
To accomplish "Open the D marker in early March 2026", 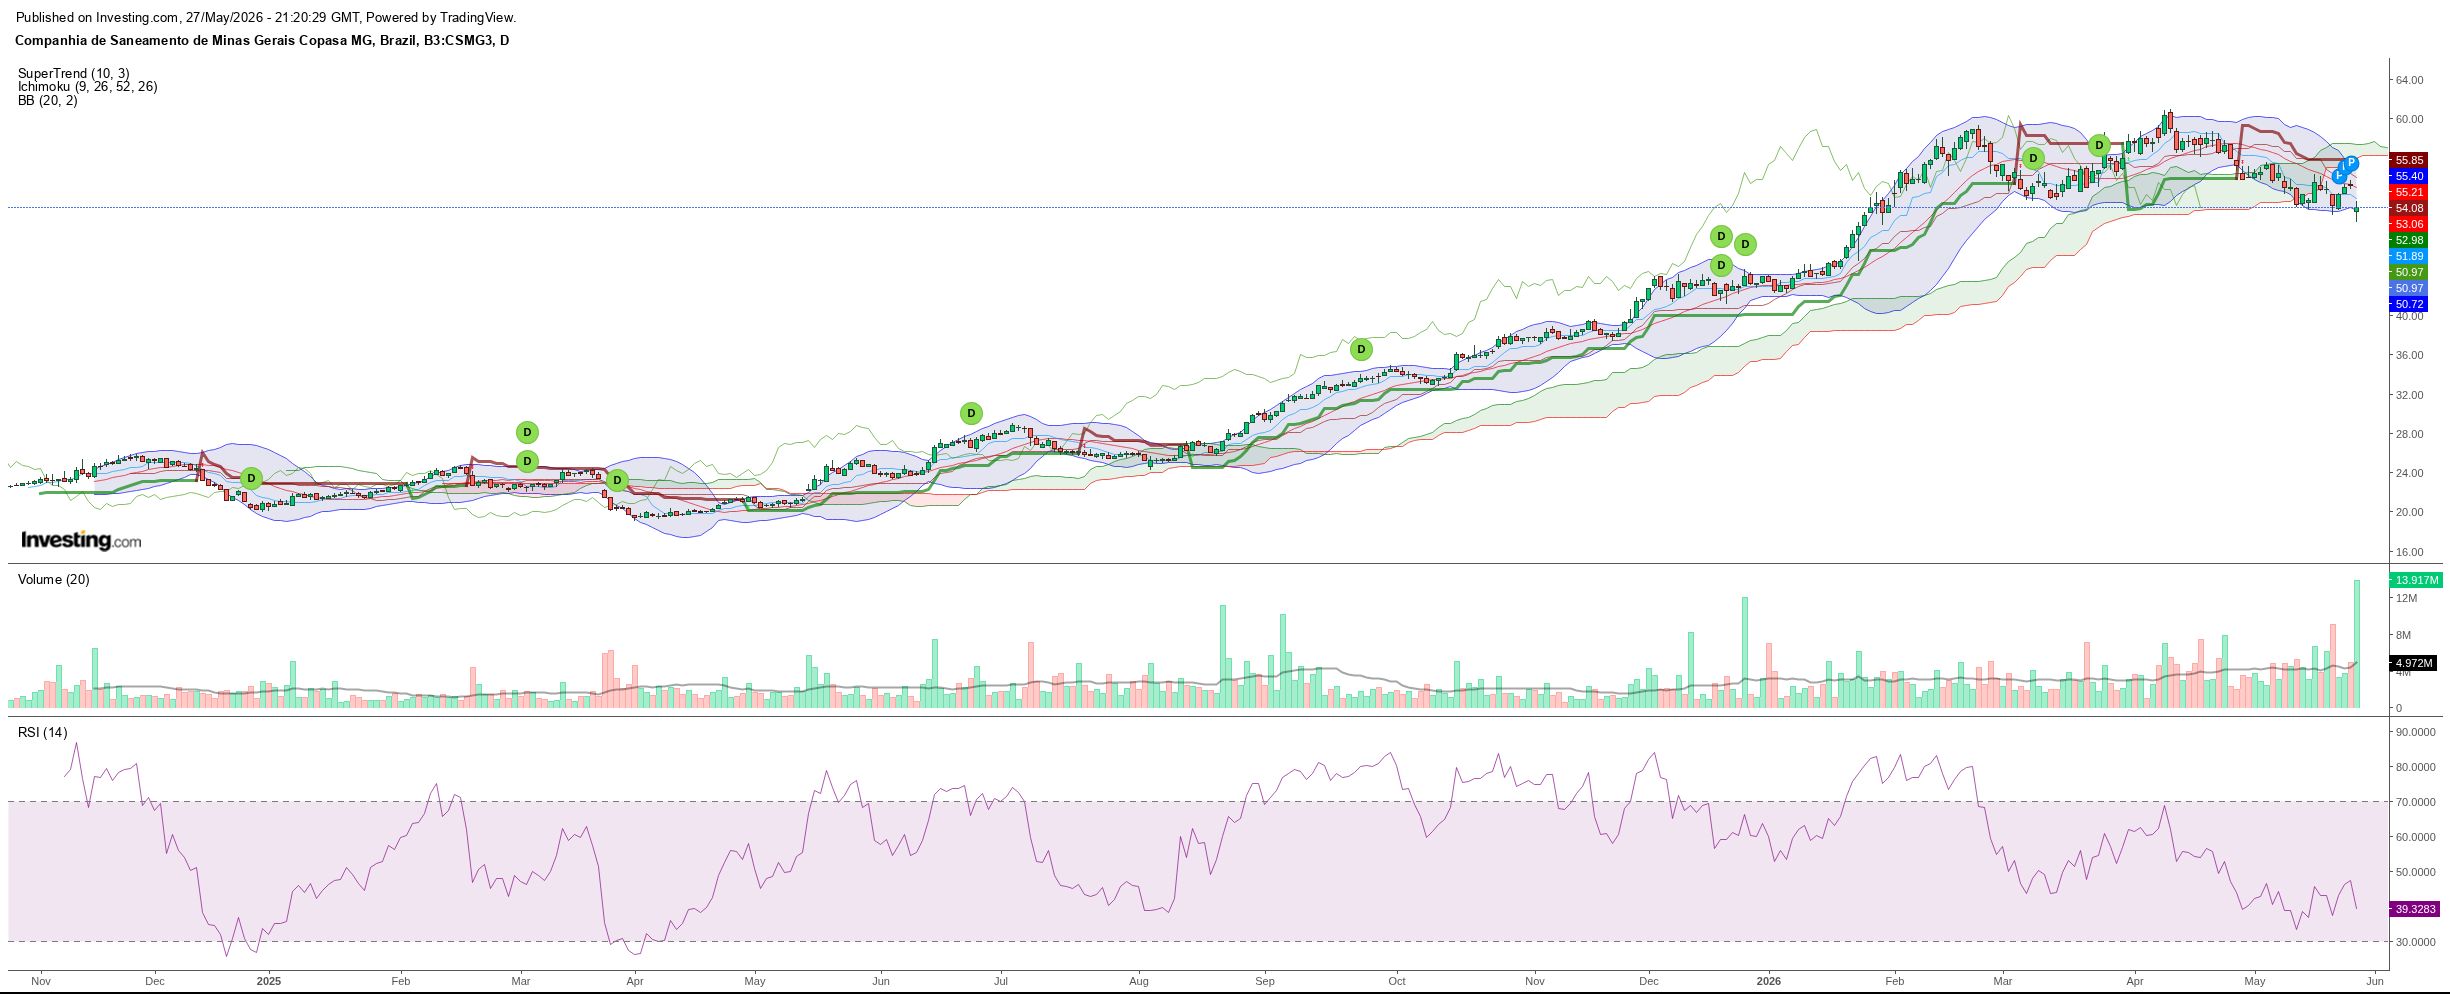I will 2033,158.
